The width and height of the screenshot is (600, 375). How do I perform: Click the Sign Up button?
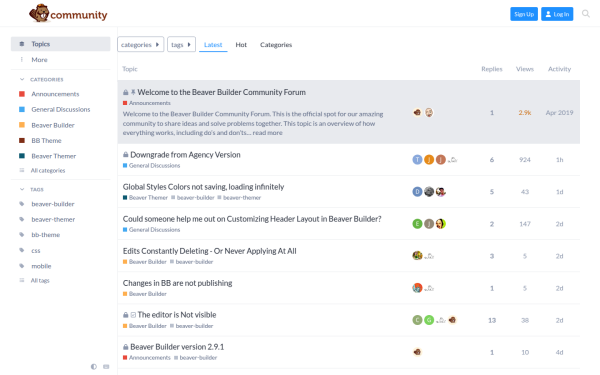524,14
